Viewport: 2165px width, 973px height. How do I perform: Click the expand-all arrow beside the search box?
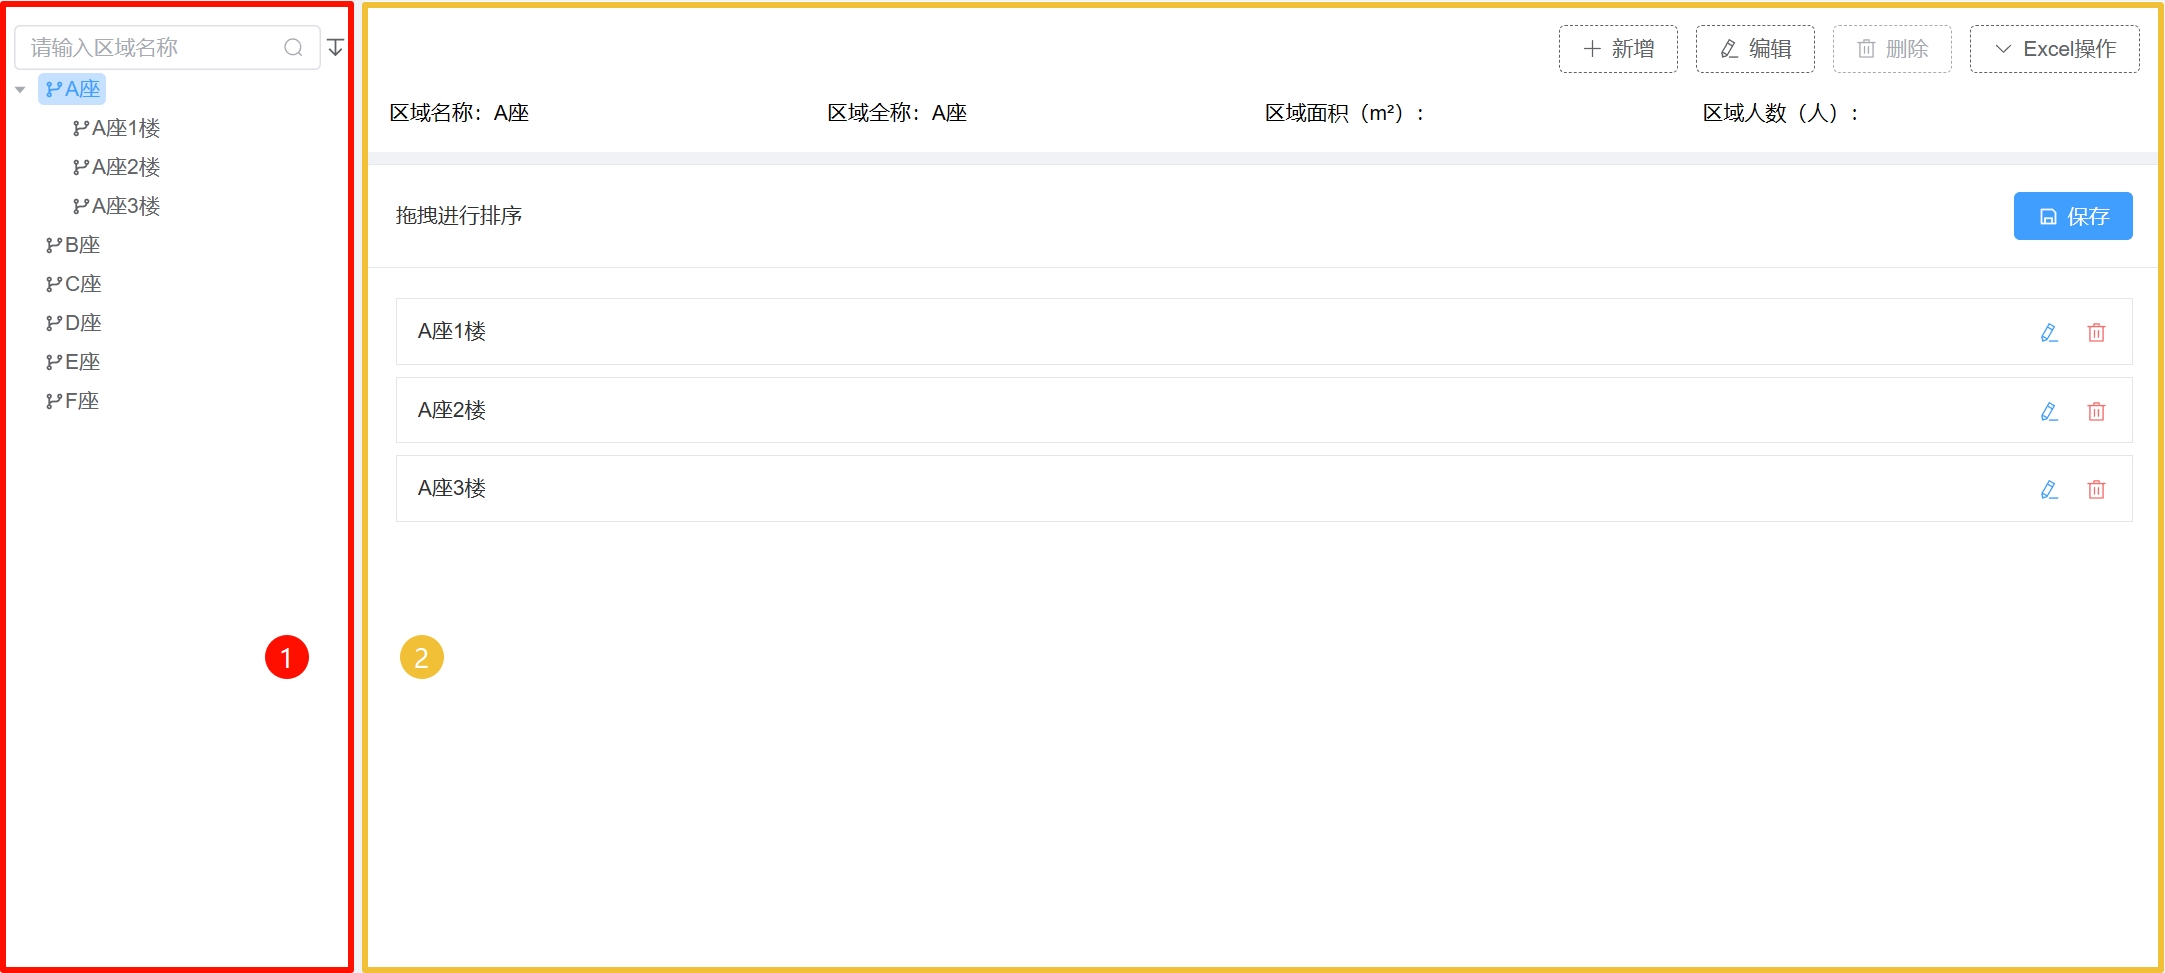click(x=335, y=48)
